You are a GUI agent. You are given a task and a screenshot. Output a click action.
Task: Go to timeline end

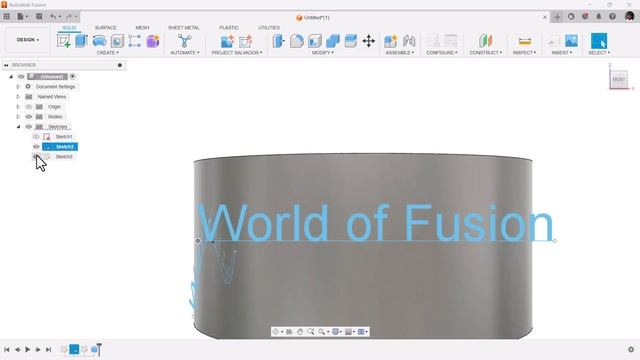tap(49, 349)
